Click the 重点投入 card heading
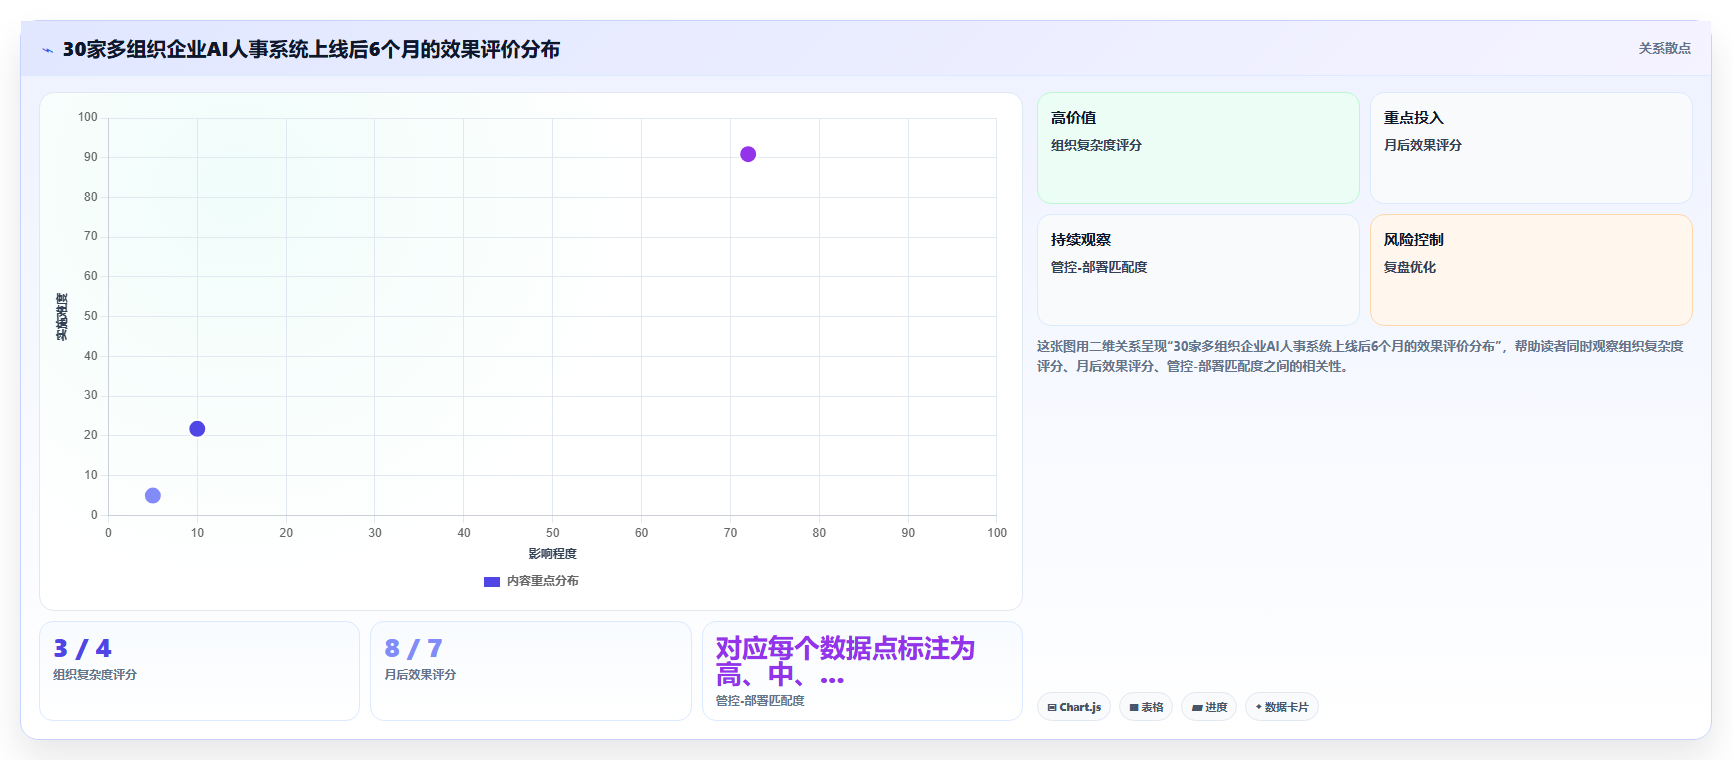Image resolution: width=1732 pixels, height=760 pixels. tap(1413, 118)
